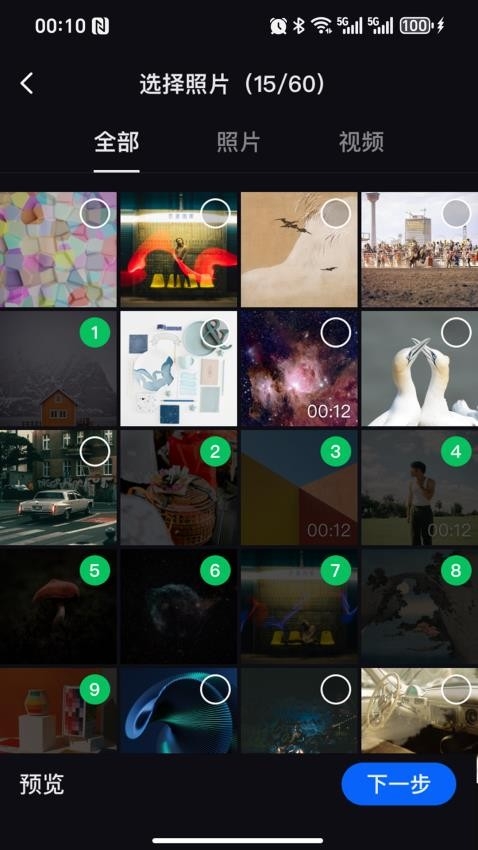Select the white vintage car street photo
Viewport: 478px width, 850px height.
(95, 452)
